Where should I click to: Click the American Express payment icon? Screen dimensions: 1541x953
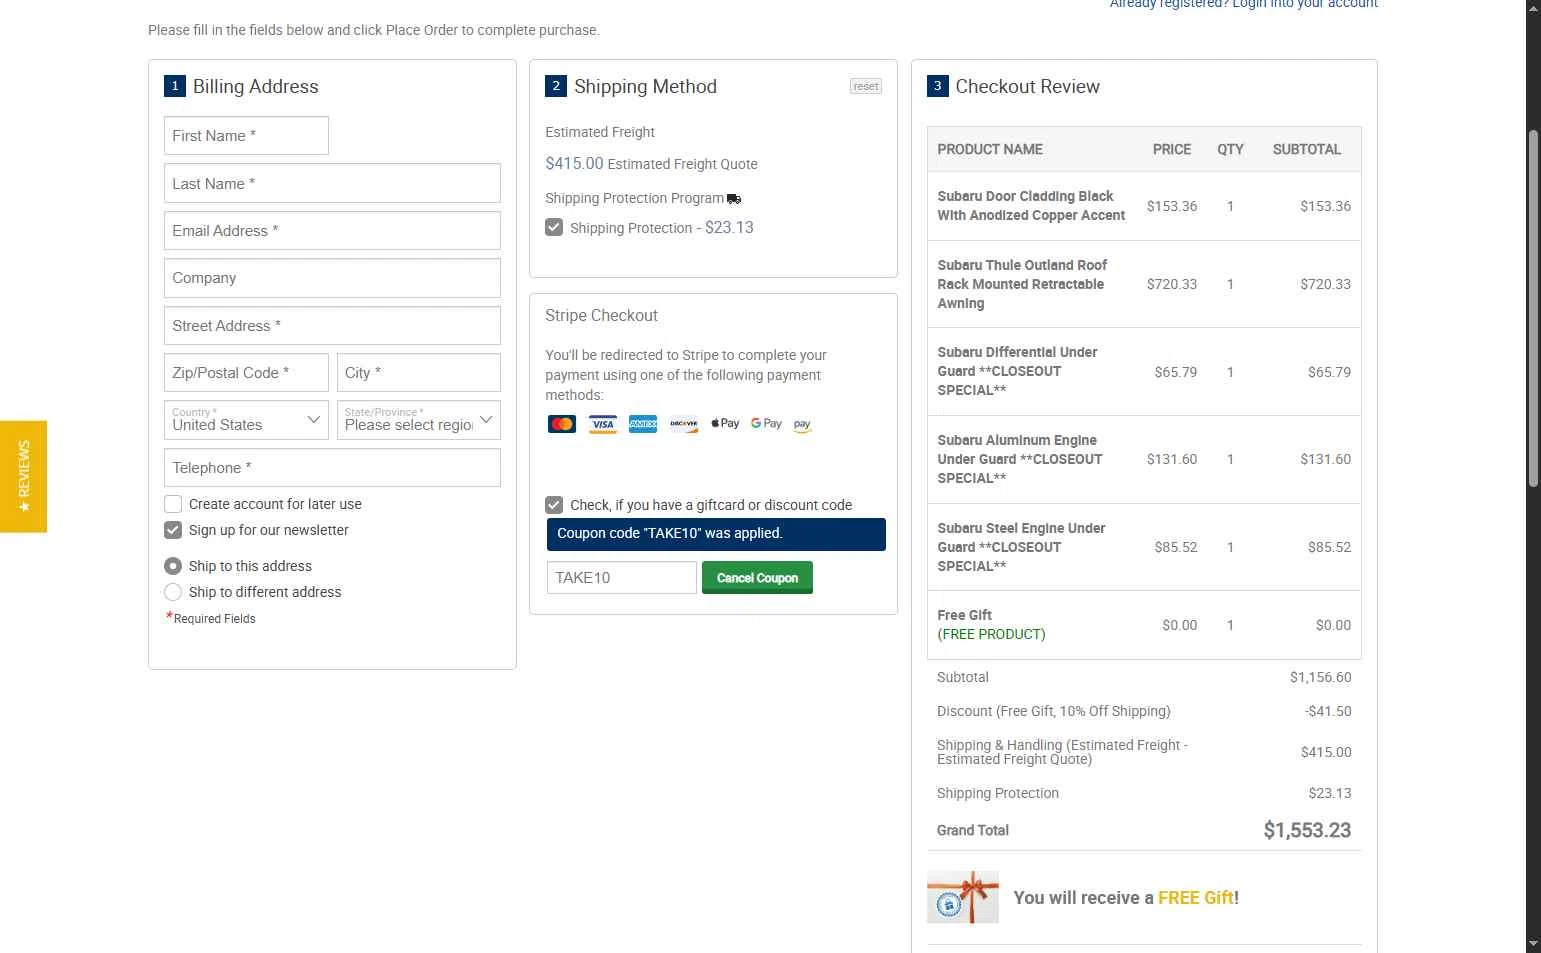point(643,424)
